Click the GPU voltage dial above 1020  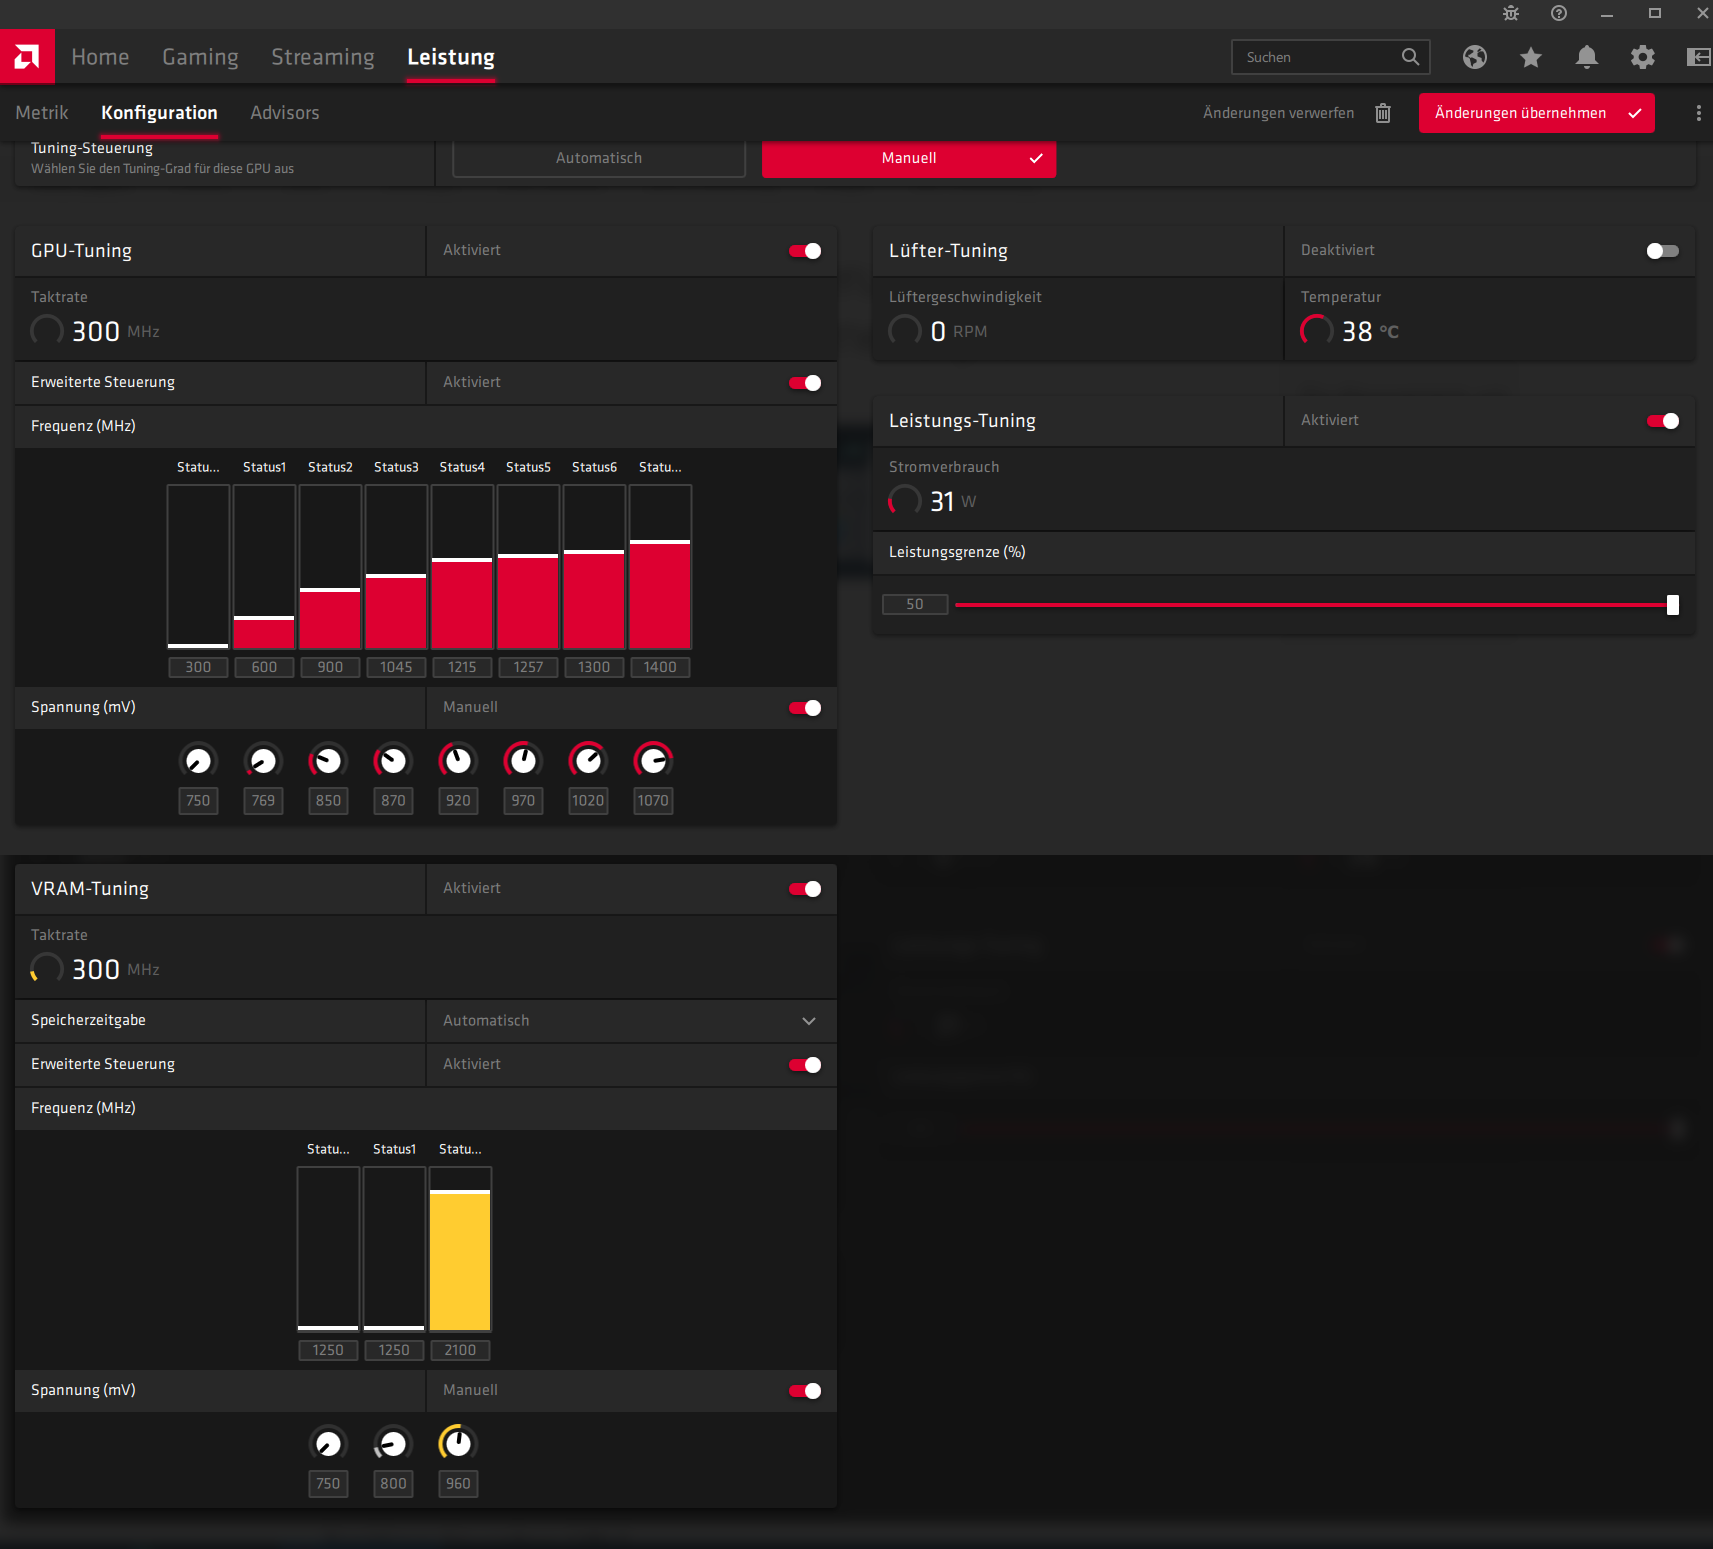point(588,761)
